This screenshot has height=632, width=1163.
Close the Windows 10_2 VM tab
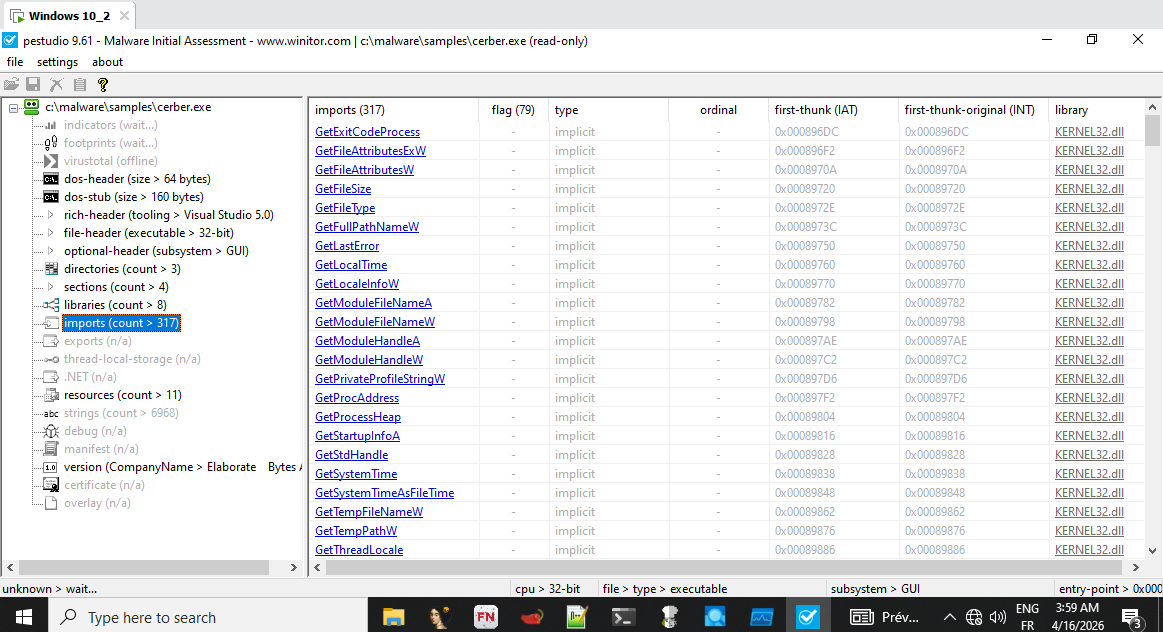click(x=124, y=16)
